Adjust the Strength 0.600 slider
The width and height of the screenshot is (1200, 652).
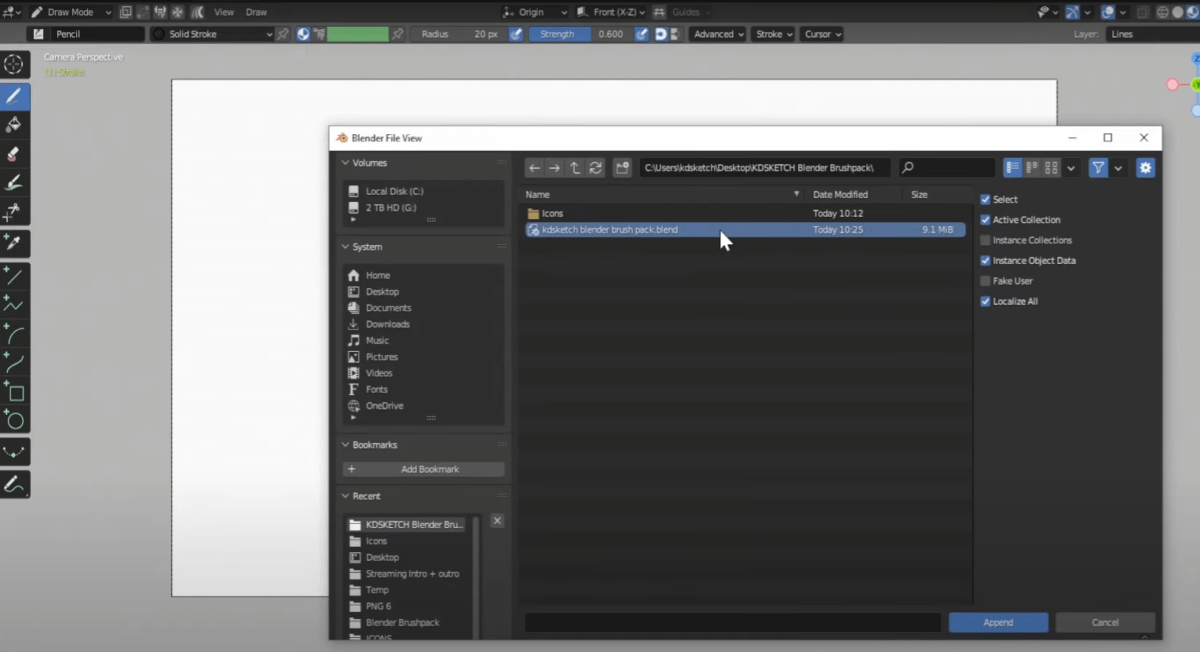[581, 34]
